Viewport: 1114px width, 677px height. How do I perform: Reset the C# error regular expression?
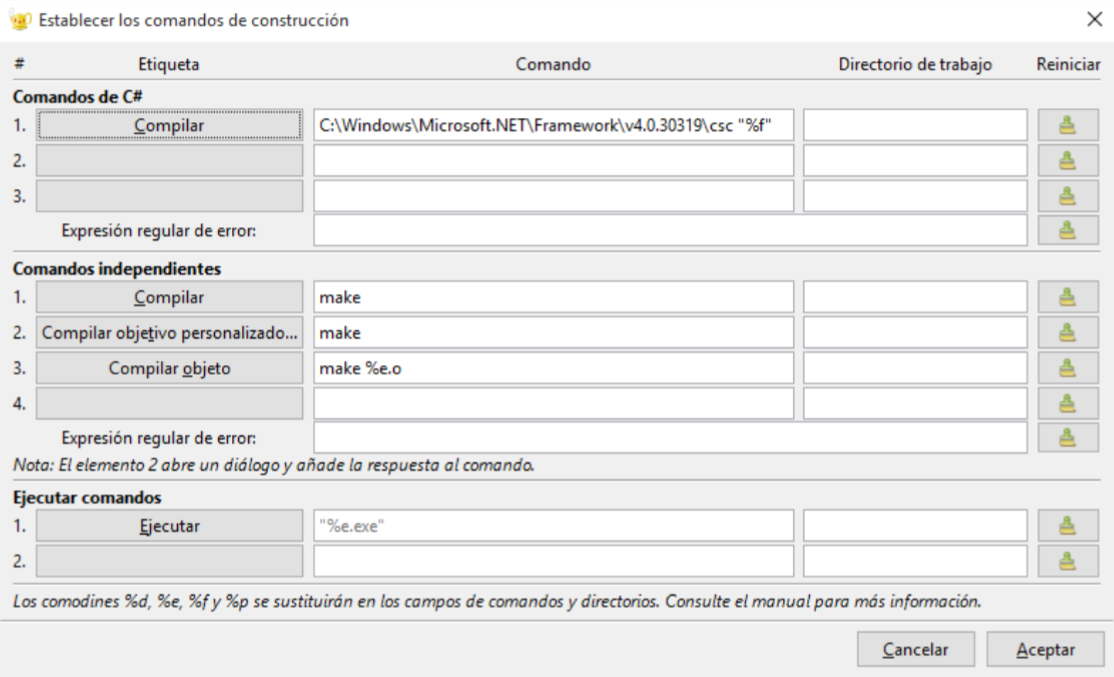pyautogui.click(x=1068, y=230)
